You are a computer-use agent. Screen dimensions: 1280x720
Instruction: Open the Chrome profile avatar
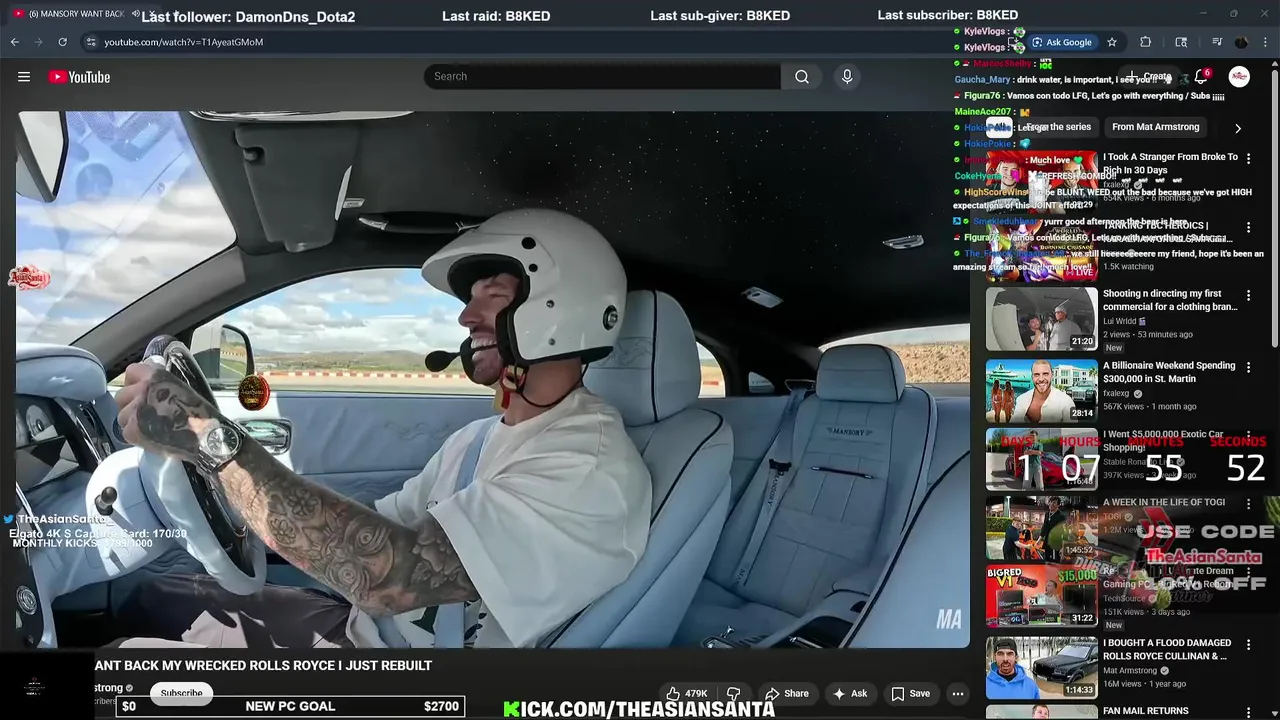[1241, 42]
